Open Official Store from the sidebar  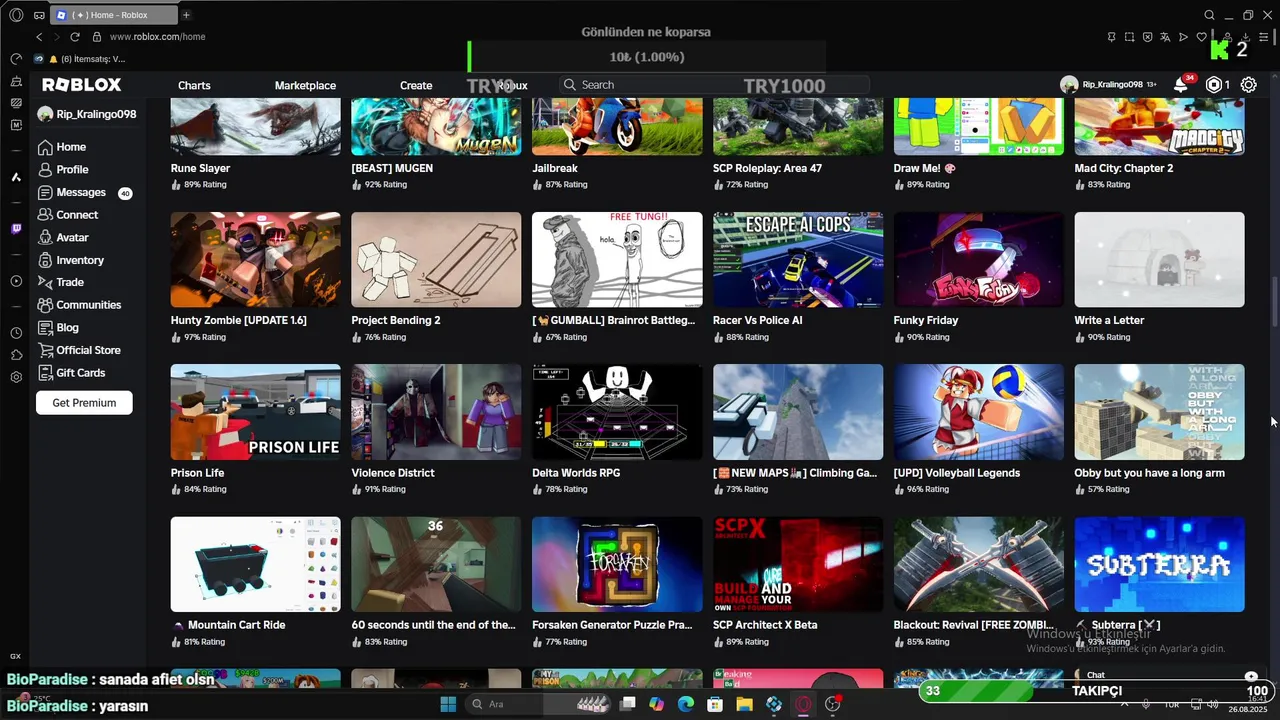(79, 350)
